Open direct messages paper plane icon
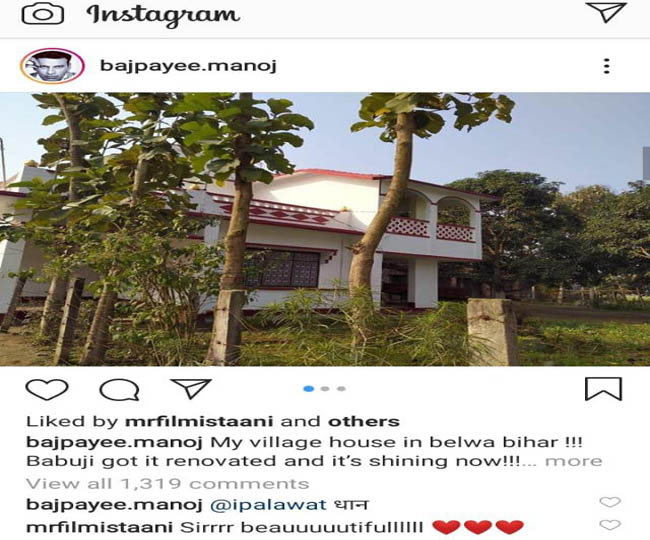 point(606,12)
